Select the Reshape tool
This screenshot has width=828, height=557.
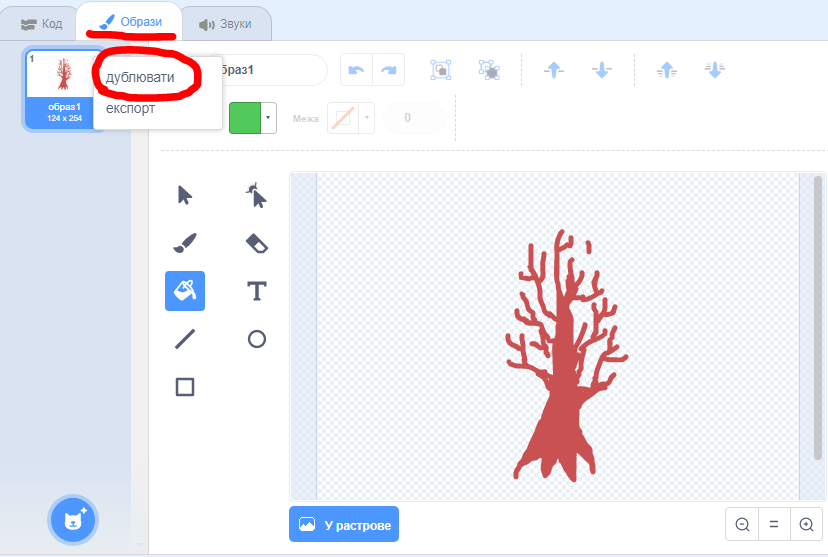click(x=257, y=195)
